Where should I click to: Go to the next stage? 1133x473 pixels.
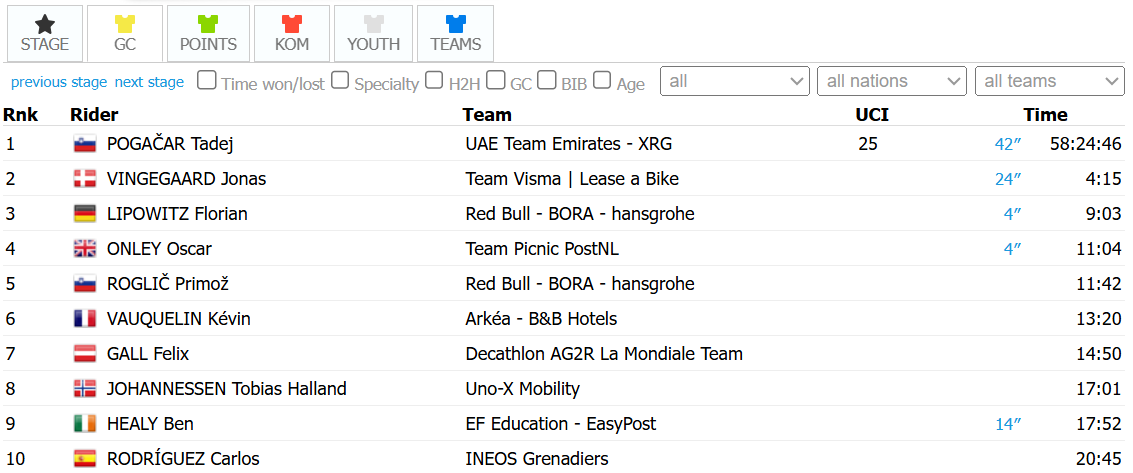click(x=149, y=82)
